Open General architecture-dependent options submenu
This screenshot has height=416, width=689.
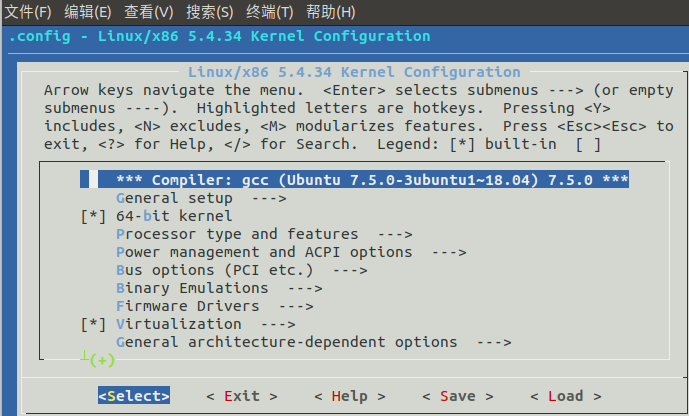[286, 342]
